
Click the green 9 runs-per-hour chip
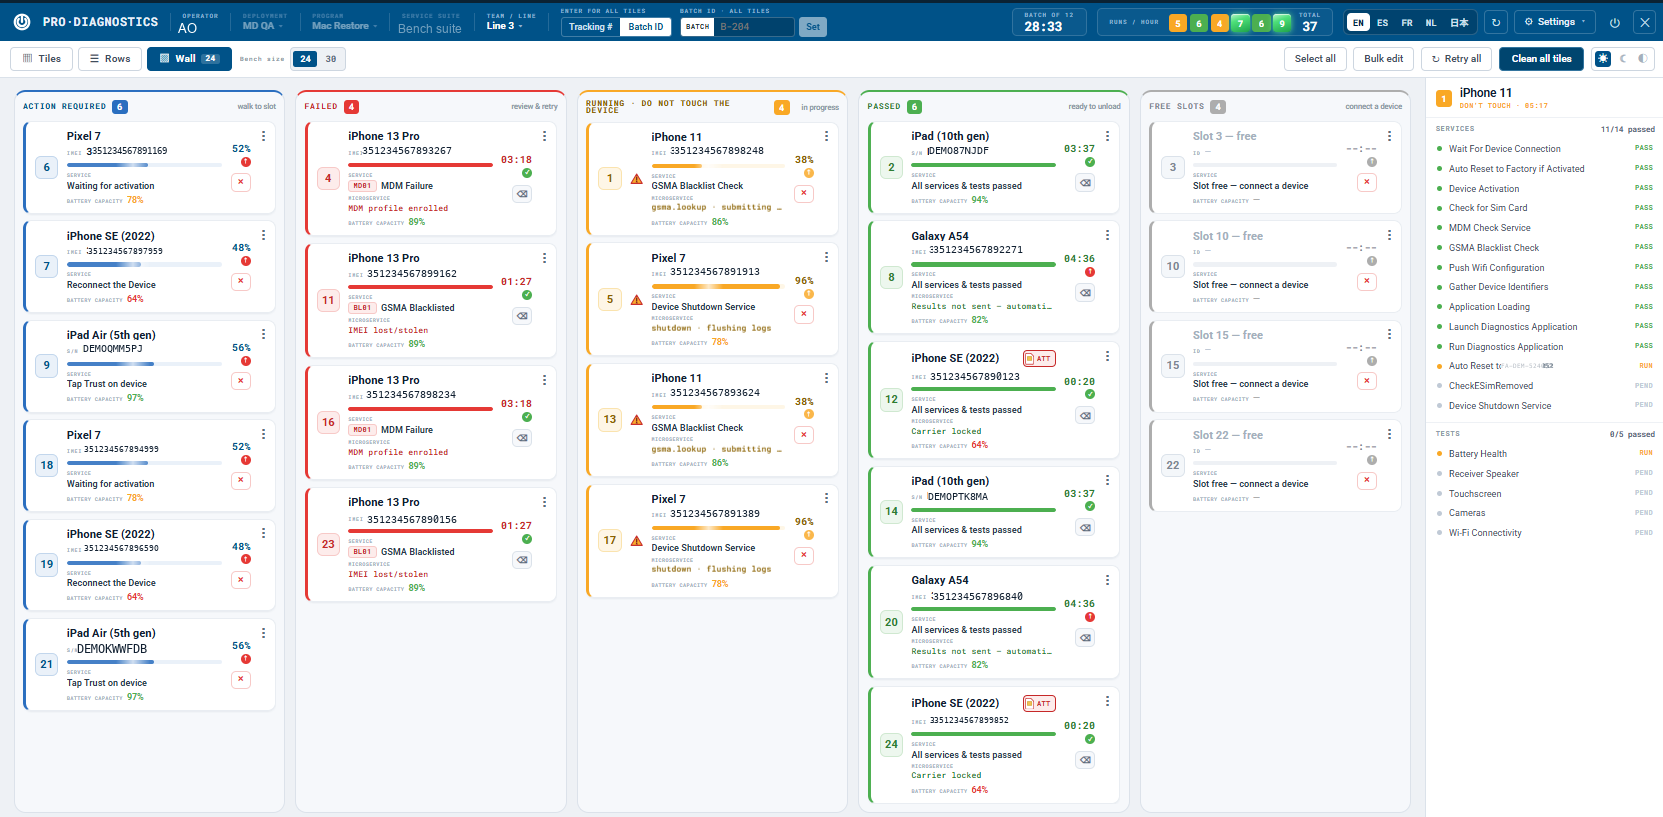point(1282,23)
